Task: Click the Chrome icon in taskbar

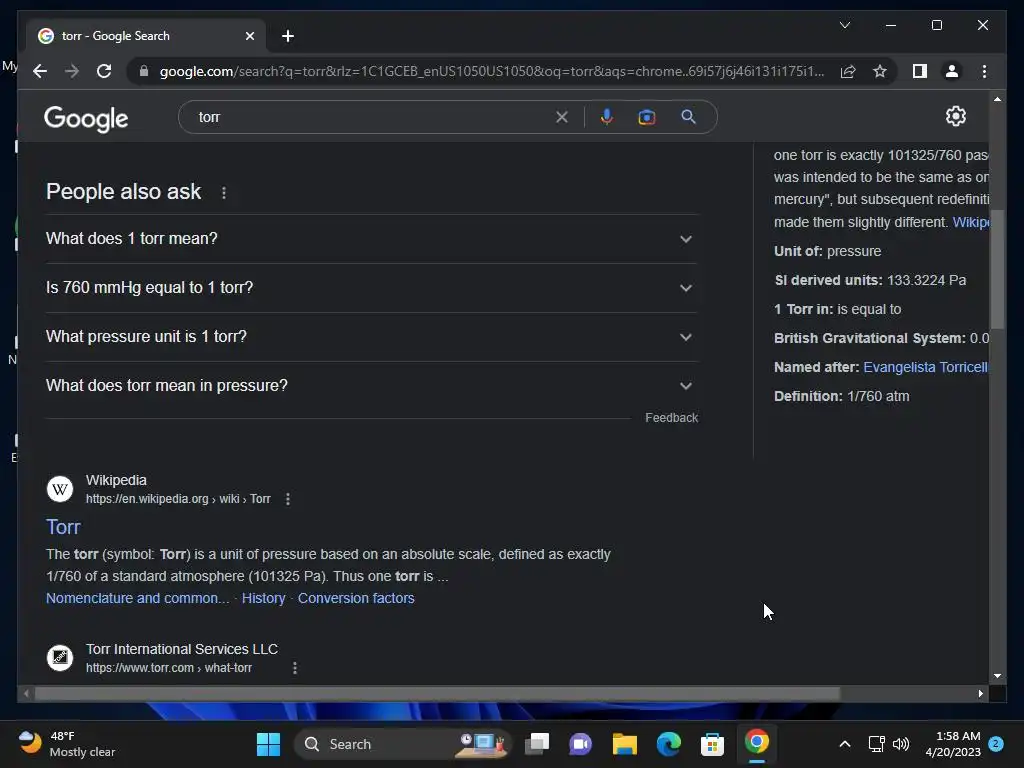Action: pyautogui.click(x=756, y=743)
